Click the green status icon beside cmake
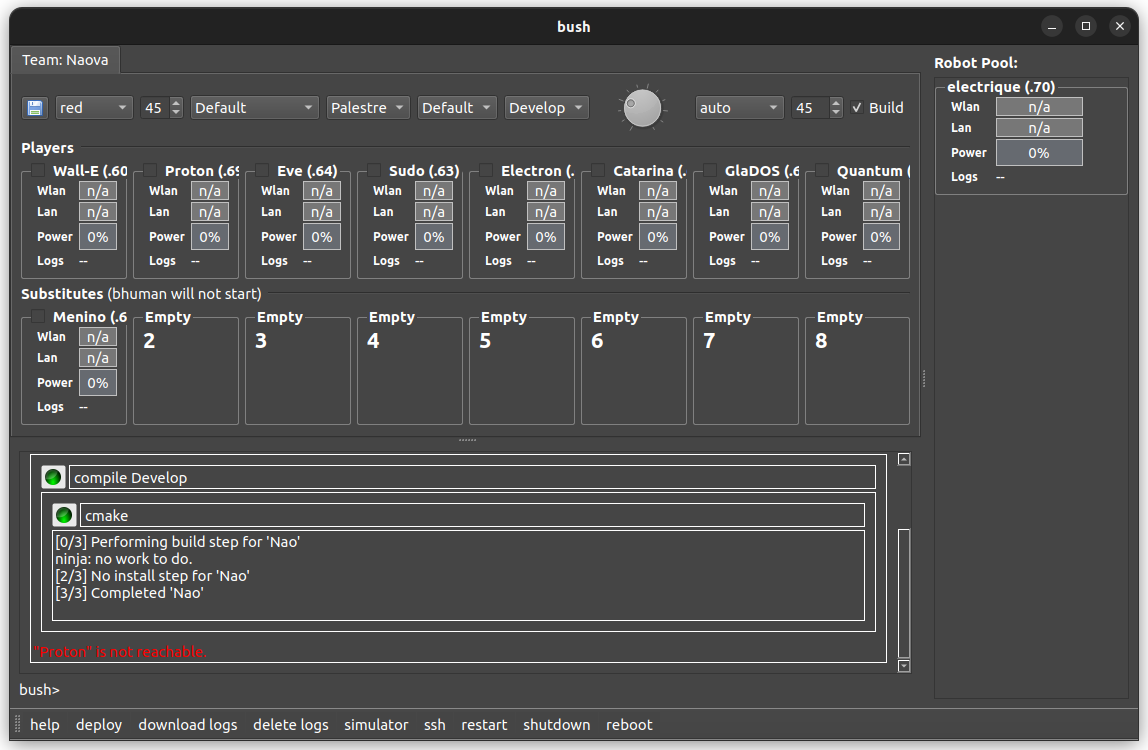Screen dimensions: 1148x750 pyautogui.click(x=65, y=515)
